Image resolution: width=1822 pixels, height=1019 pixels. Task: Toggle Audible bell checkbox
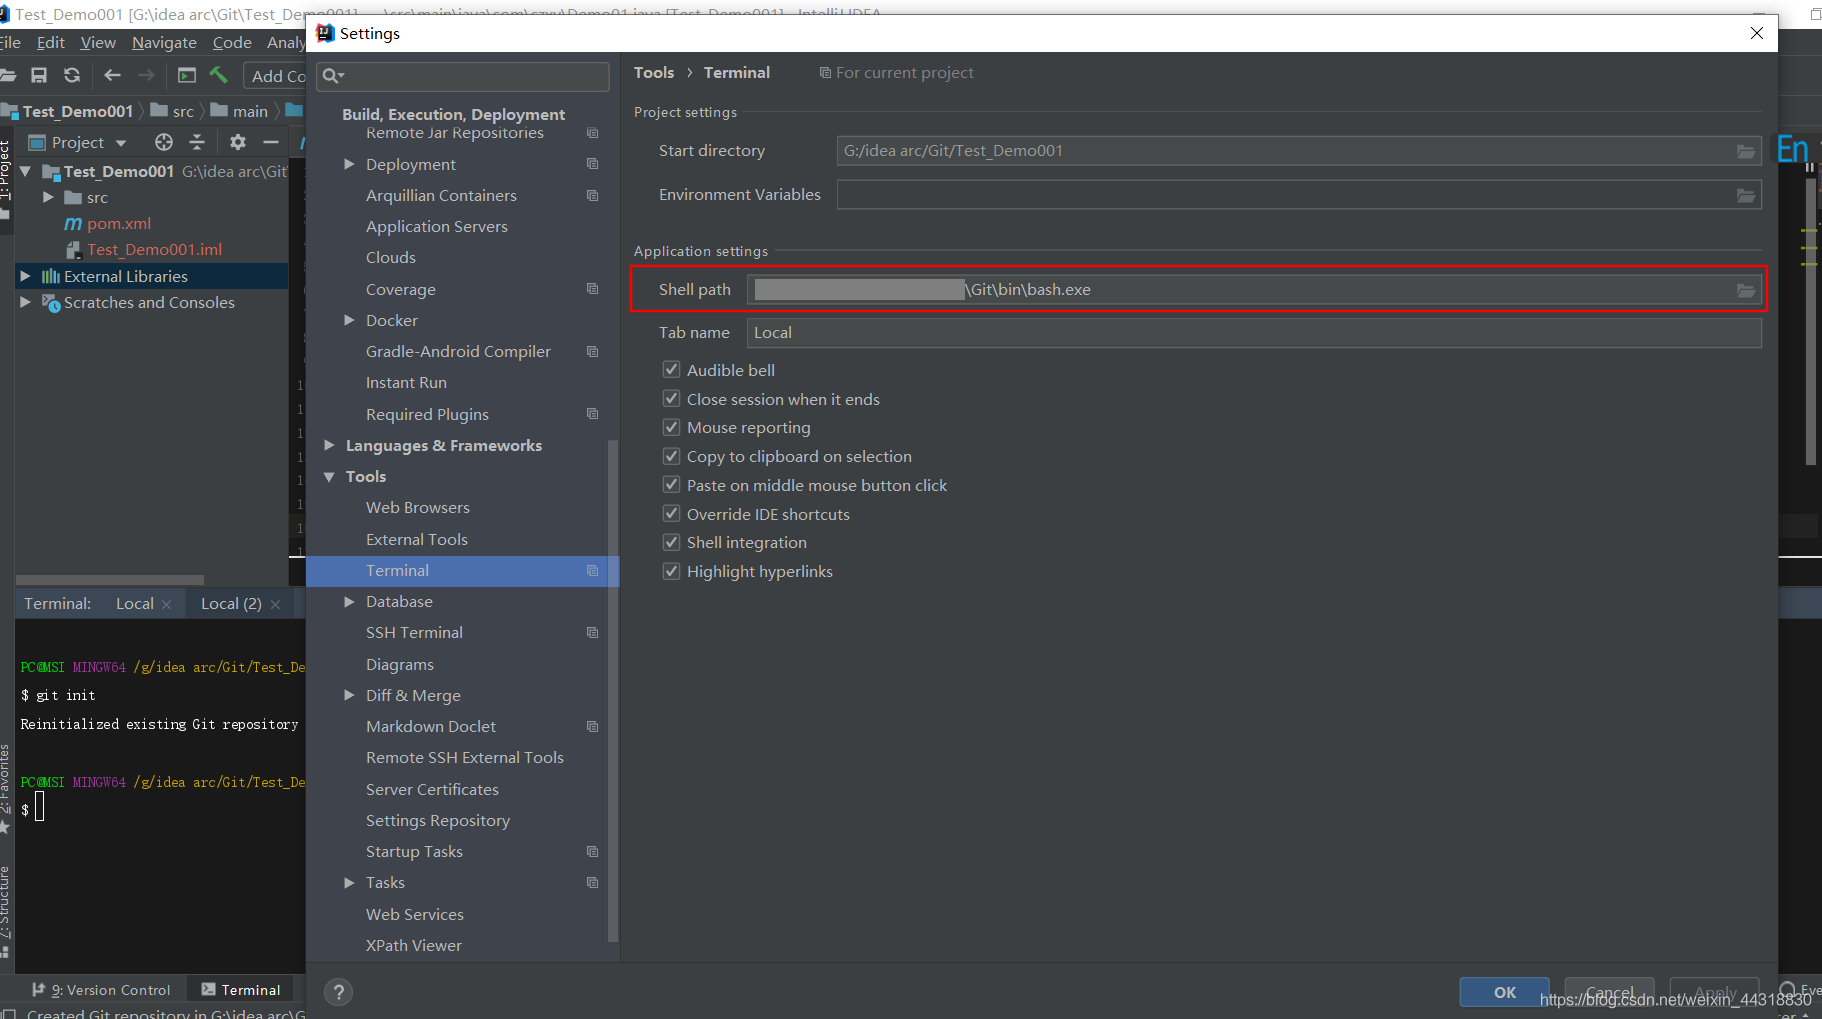672,370
